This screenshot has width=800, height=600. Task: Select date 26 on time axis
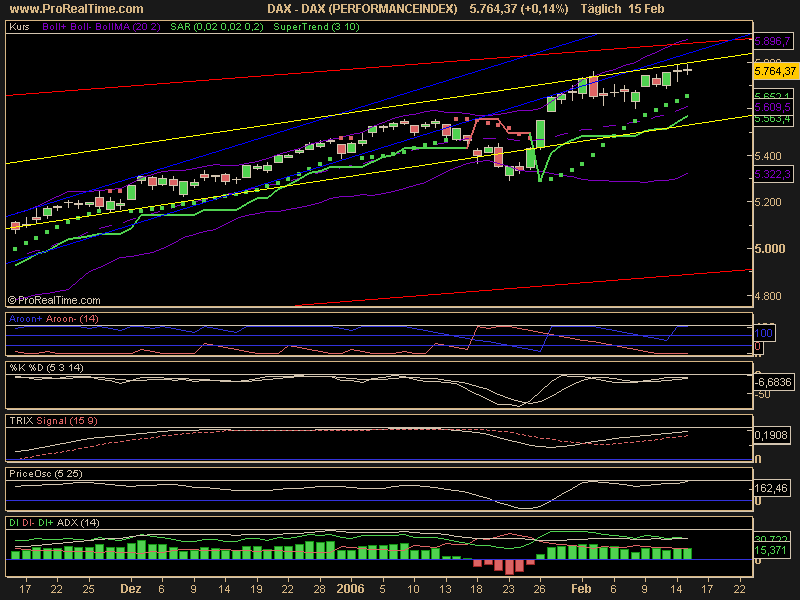coord(540,589)
